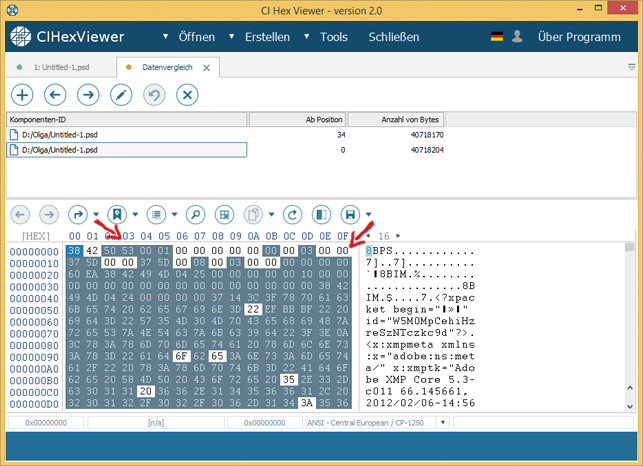The width and height of the screenshot is (643, 466).
Task: Click the highlighted byte 6F in row 00000090
Action: tap(181, 356)
